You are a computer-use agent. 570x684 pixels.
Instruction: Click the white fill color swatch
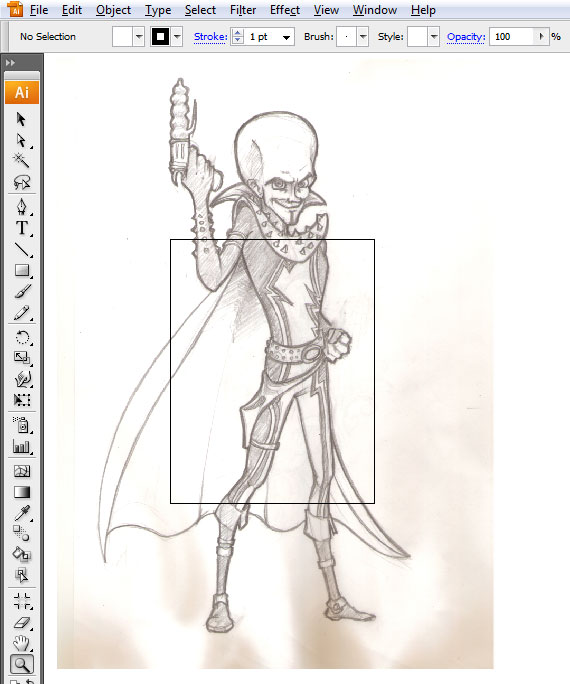(122, 37)
